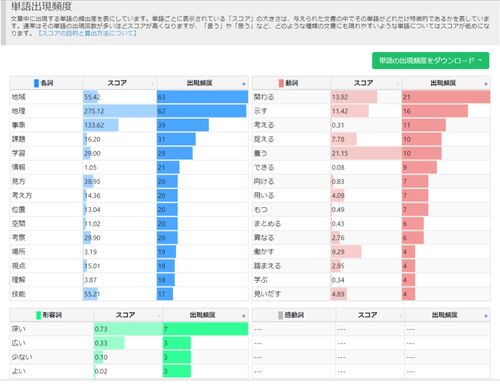Click frequency bar 7 for 深い
The width and height of the screenshot is (500, 386).
(x=205, y=329)
